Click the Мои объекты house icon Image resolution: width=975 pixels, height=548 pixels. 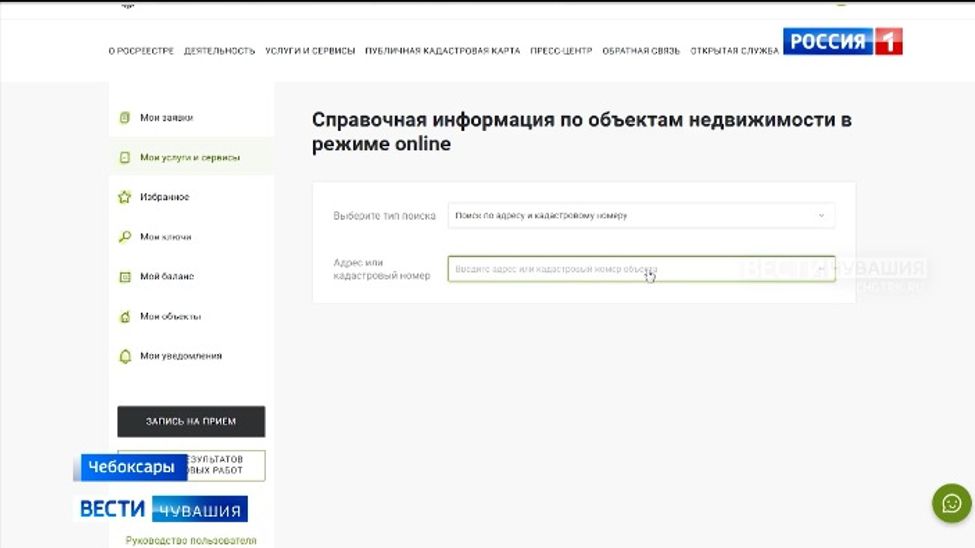pos(125,317)
